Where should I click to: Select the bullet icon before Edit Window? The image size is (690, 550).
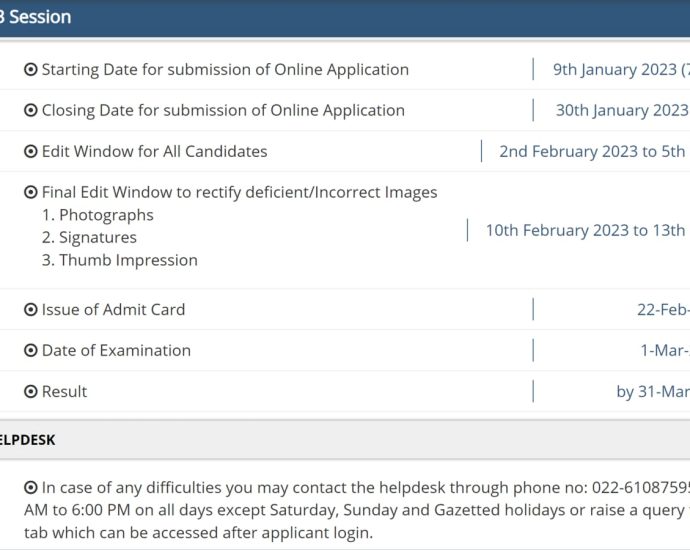click(x=31, y=152)
